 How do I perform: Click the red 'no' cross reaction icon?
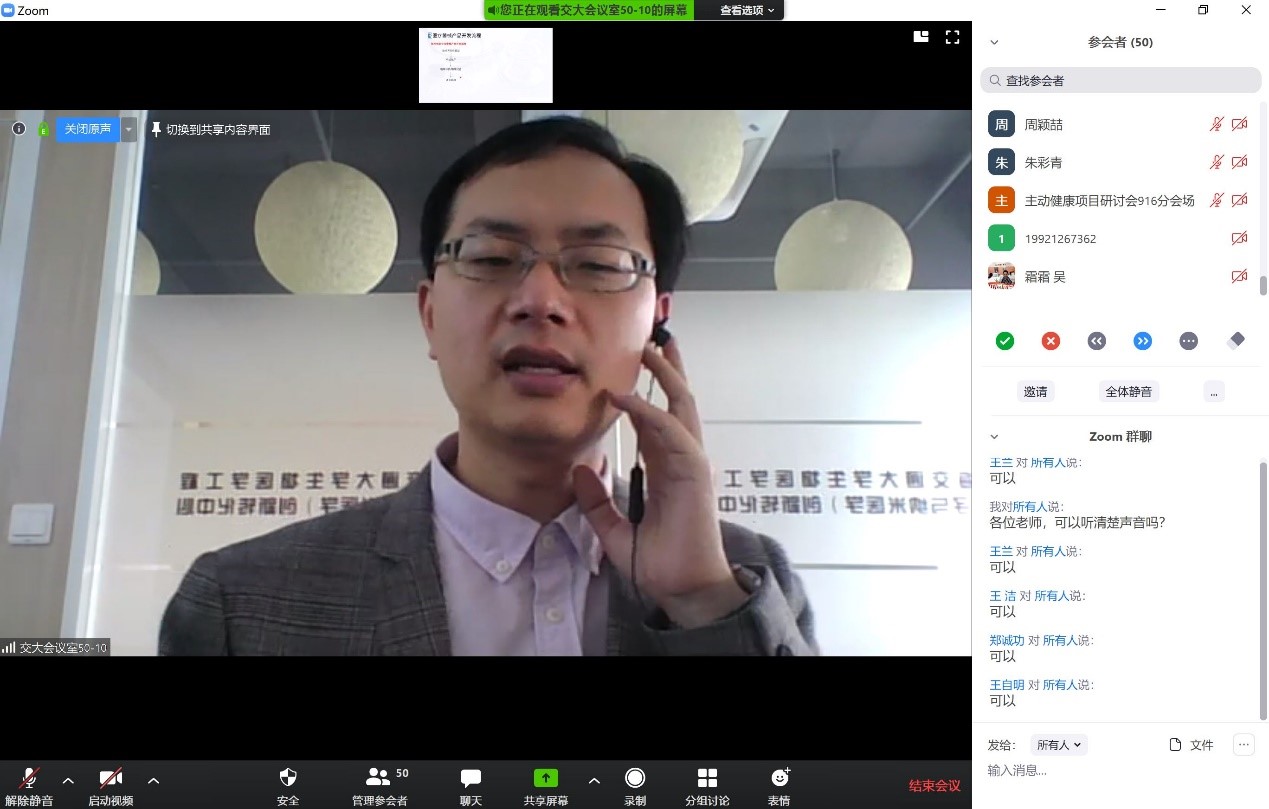click(1051, 341)
